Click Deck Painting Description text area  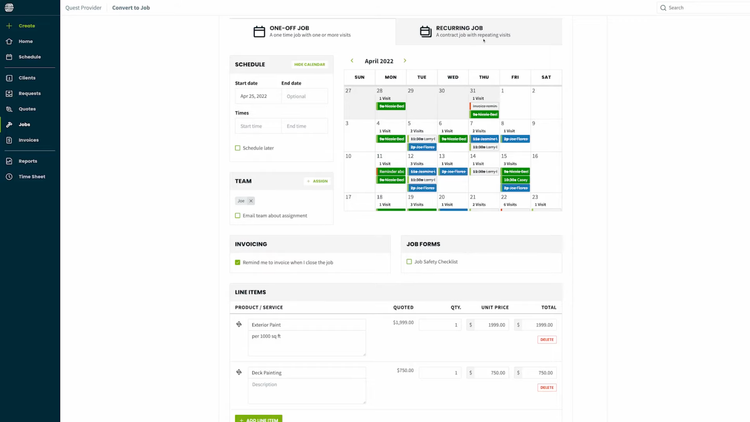pos(307,391)
